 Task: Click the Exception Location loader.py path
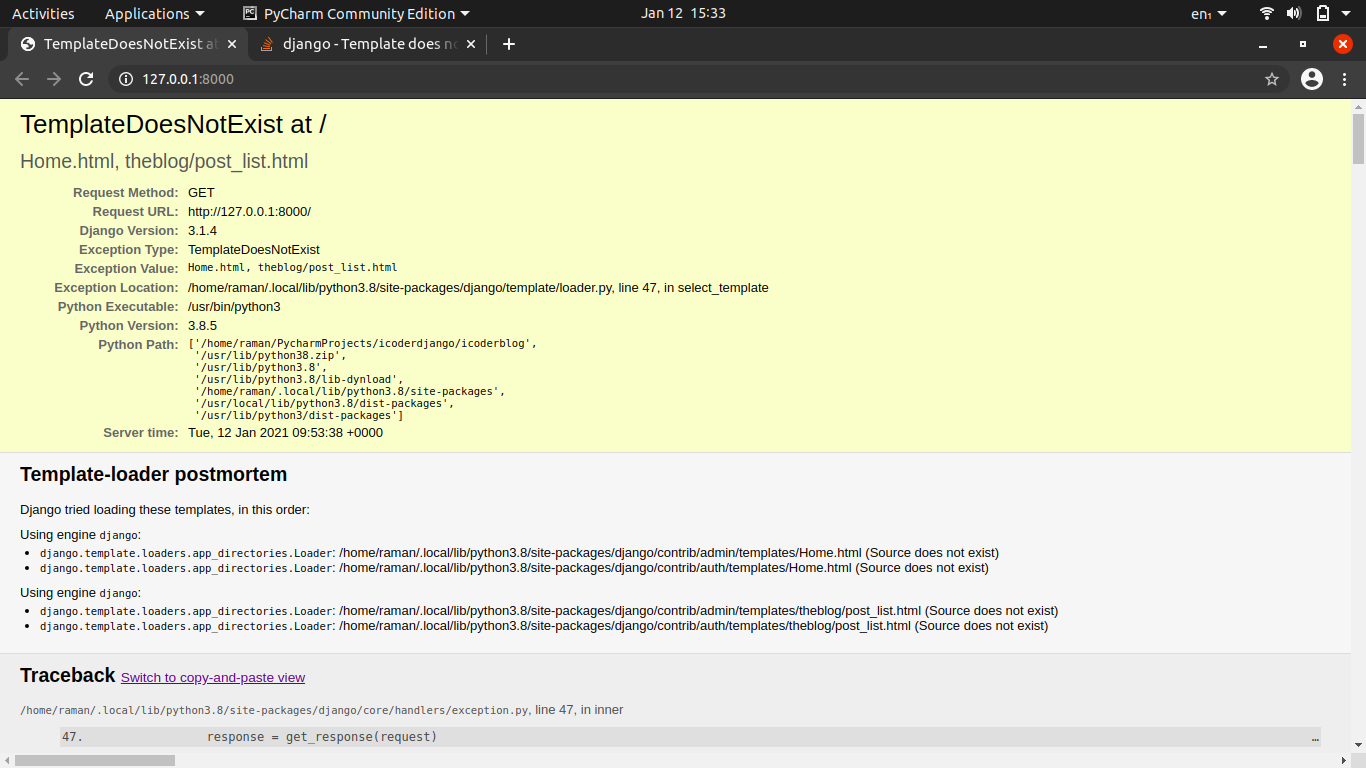pos(478,287)
